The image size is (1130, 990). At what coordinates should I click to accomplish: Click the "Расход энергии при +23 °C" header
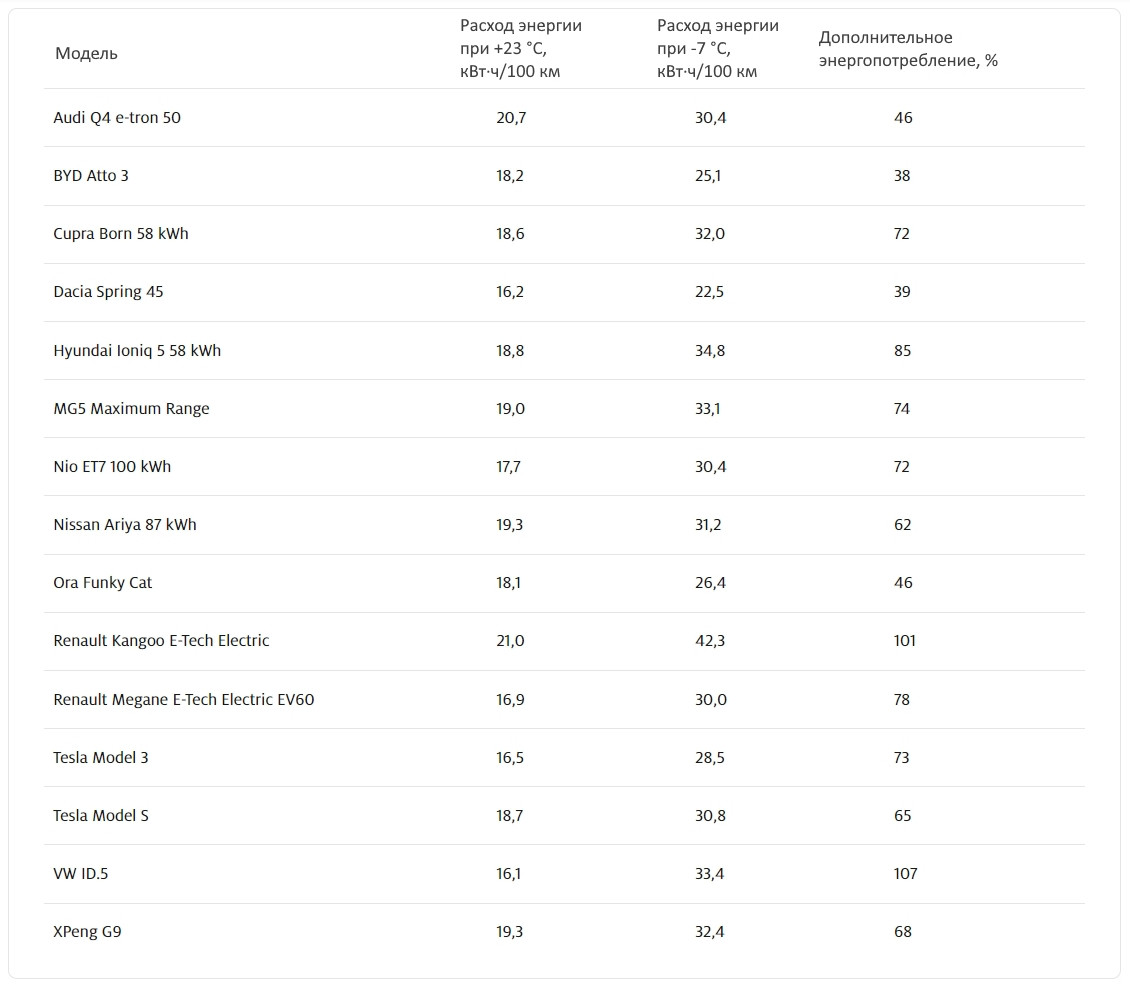[520, 48]
